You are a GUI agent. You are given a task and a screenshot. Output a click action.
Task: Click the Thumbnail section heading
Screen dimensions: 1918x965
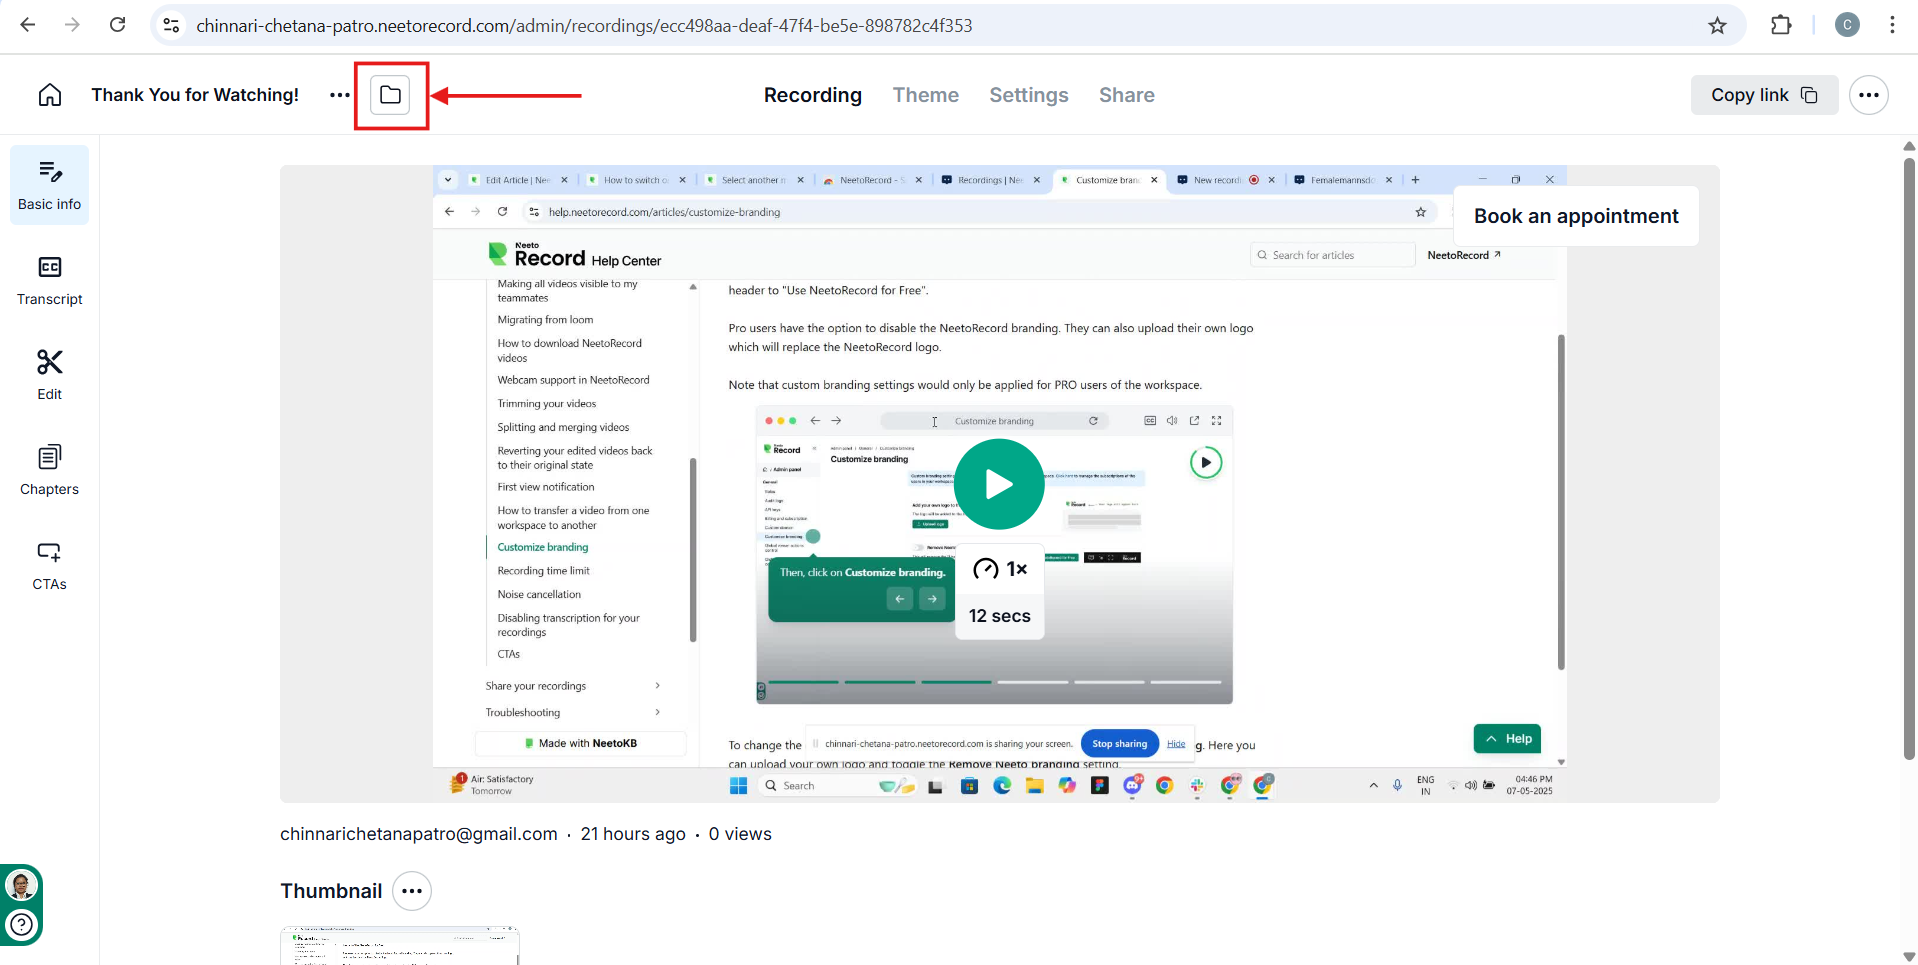coord(331,891)
